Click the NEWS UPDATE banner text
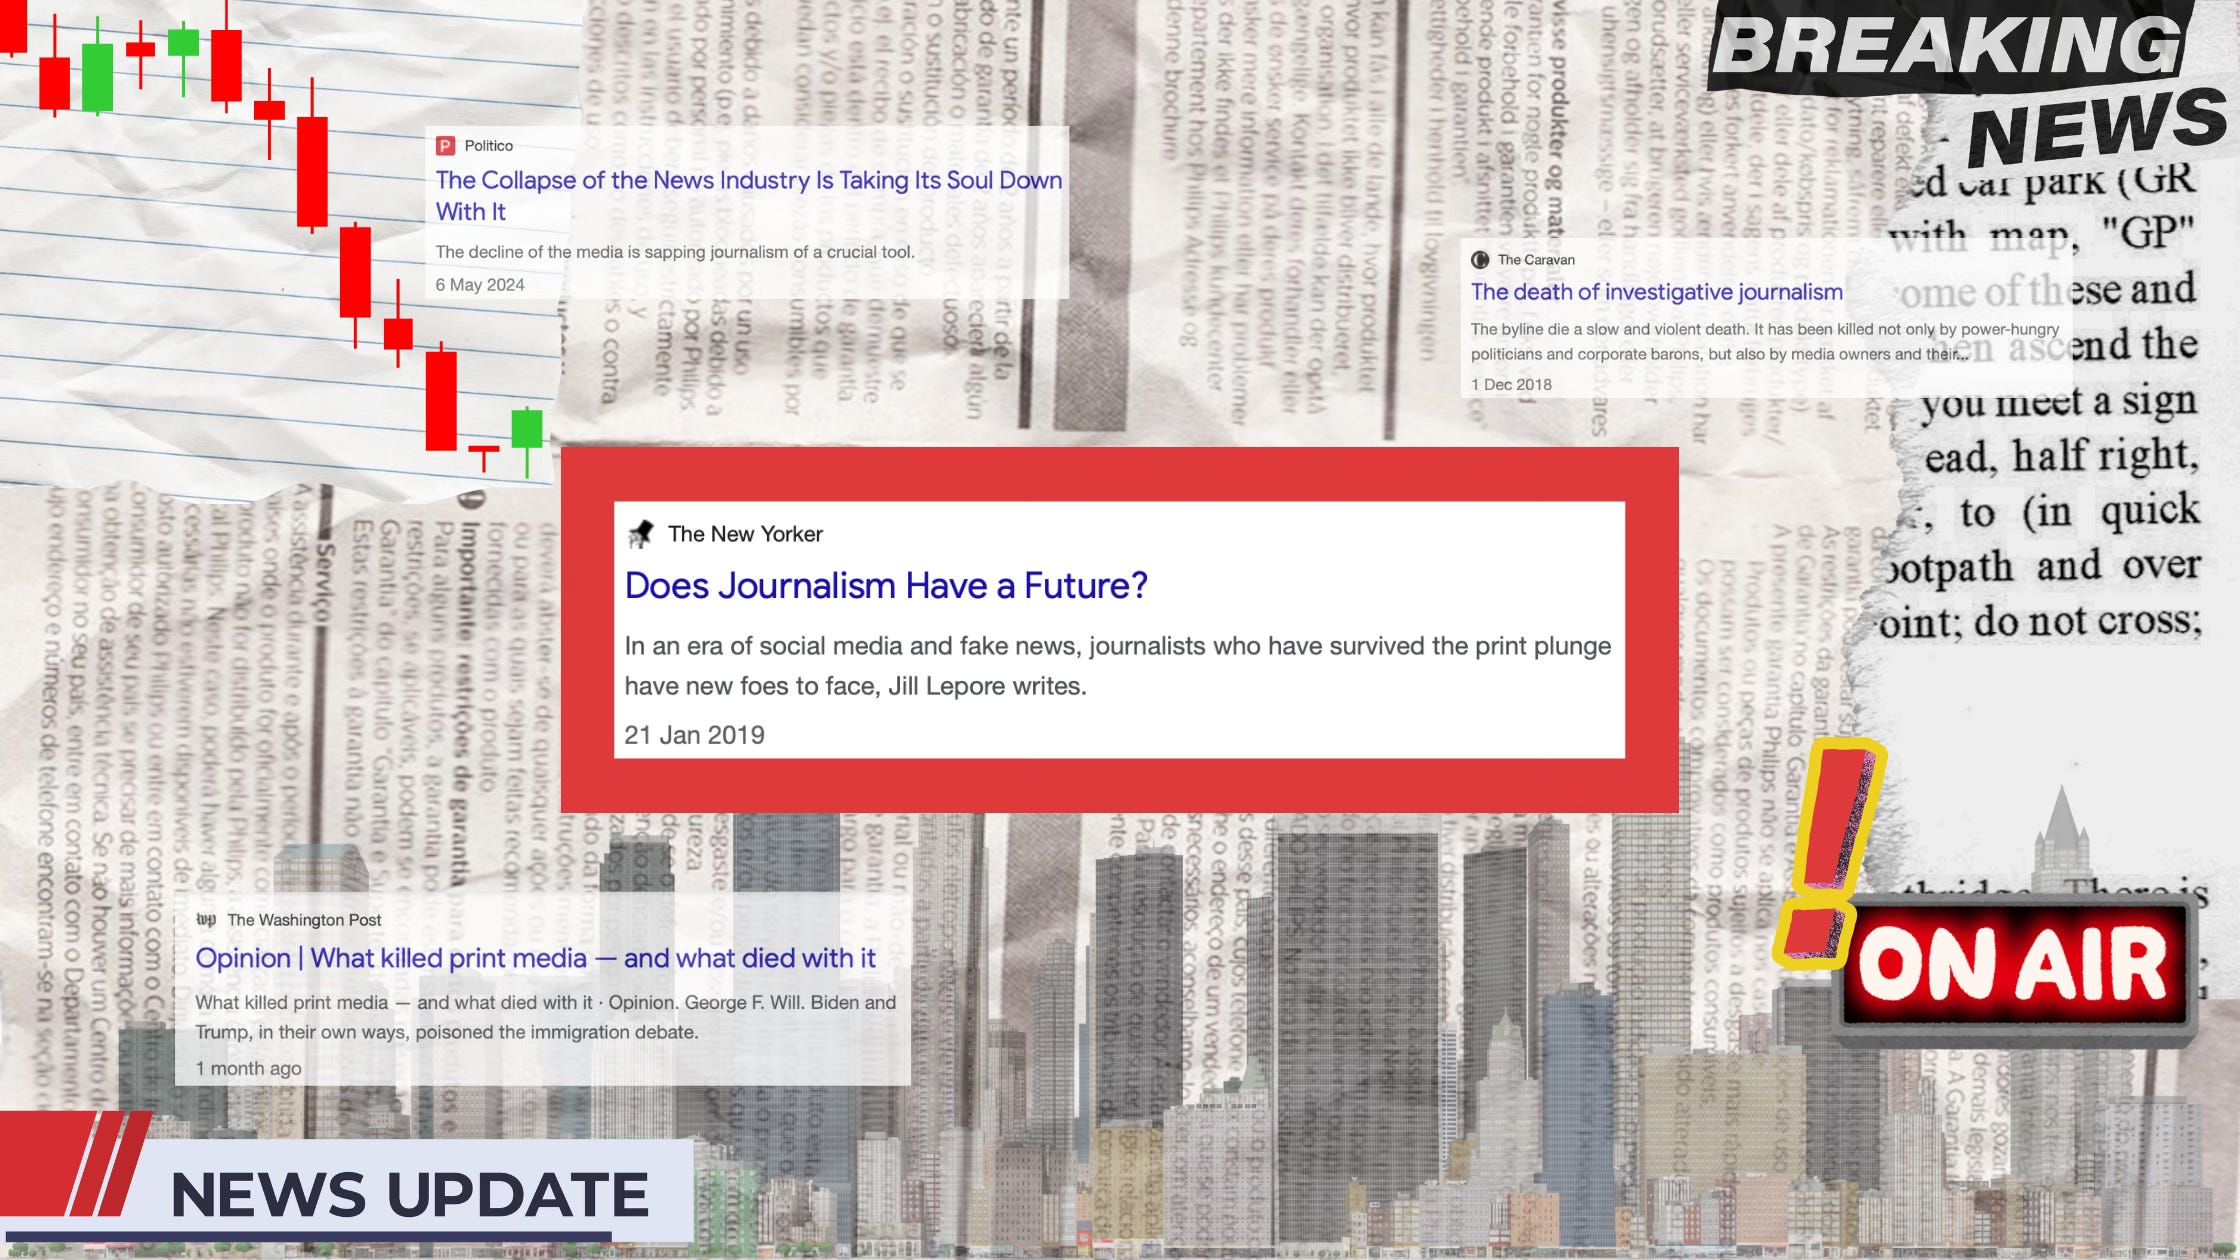This screenshot has height=1260, width=2240. coord(410,1195)
